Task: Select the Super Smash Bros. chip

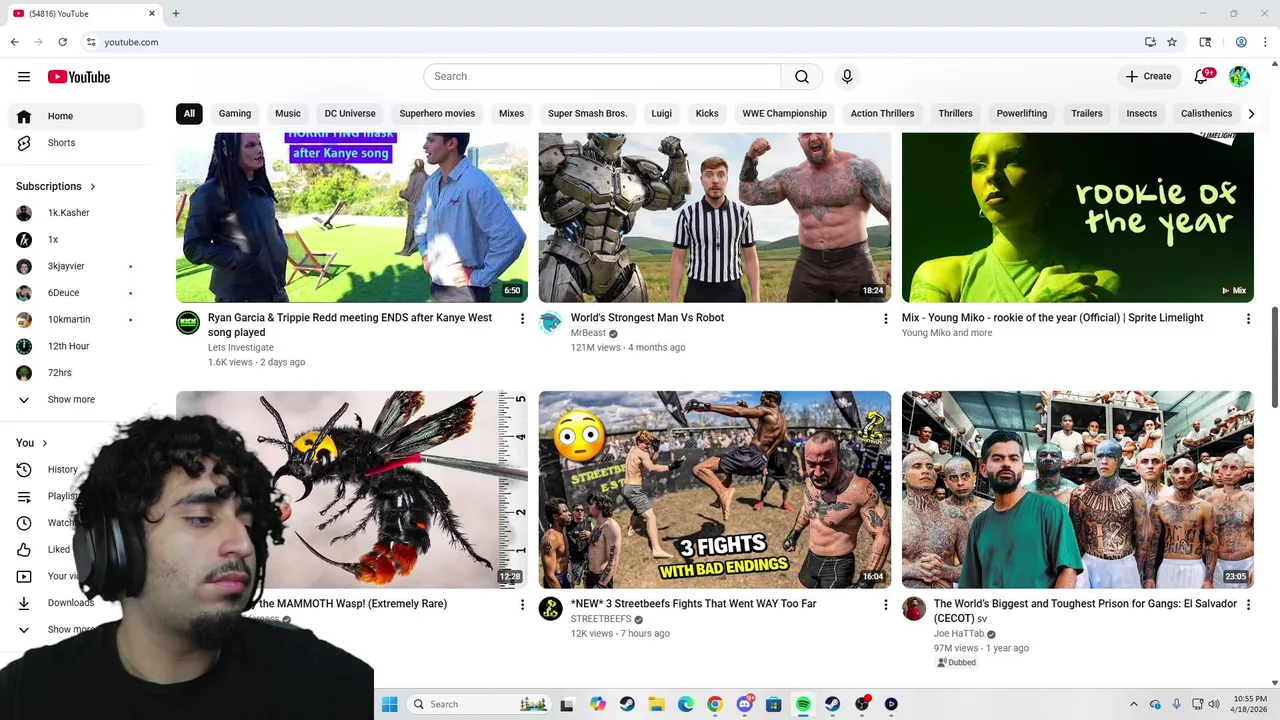Action: pos(588,114)
